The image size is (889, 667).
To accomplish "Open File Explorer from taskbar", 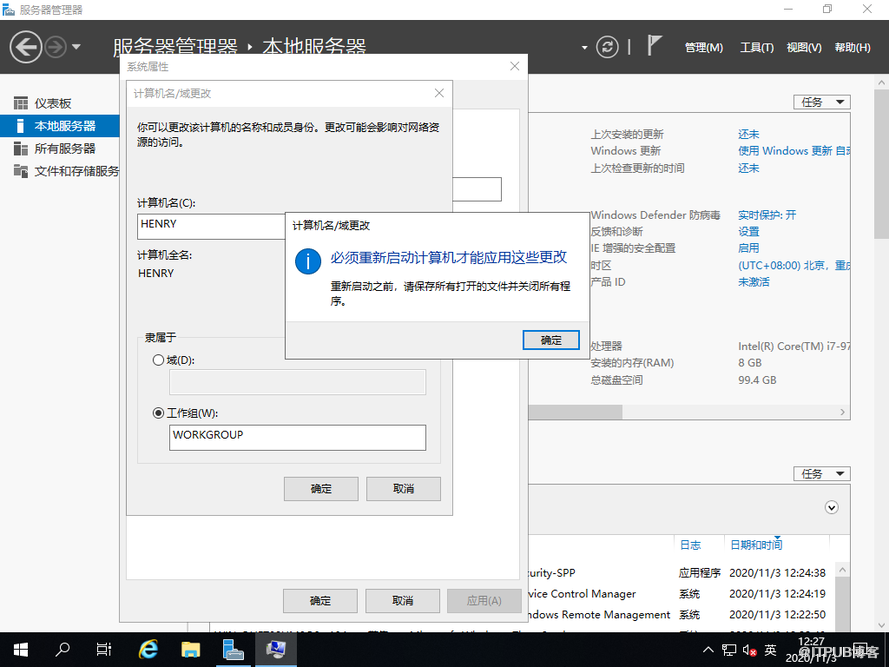I will pos(190,649).
